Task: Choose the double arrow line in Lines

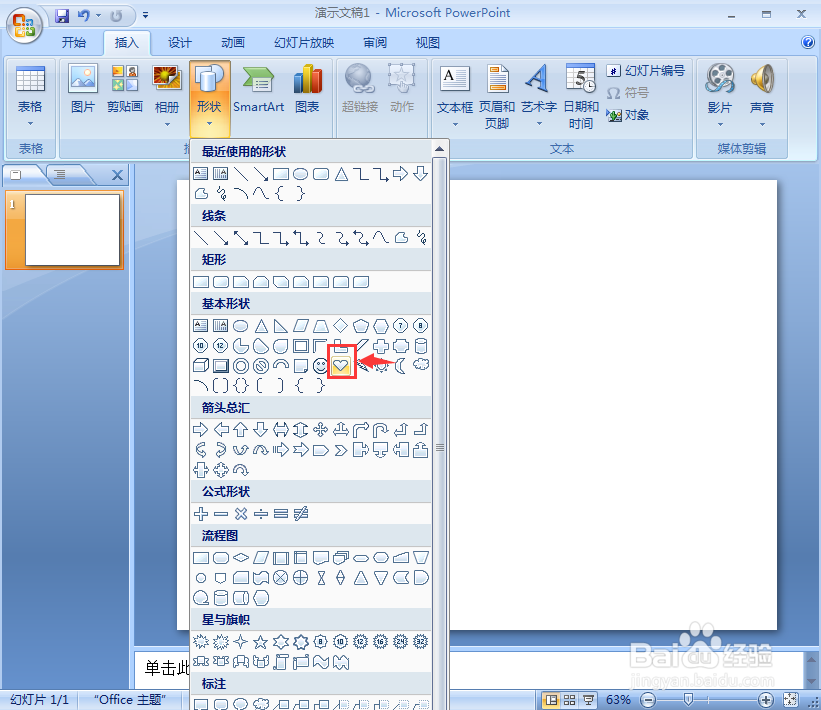Action: click(241, 238)
